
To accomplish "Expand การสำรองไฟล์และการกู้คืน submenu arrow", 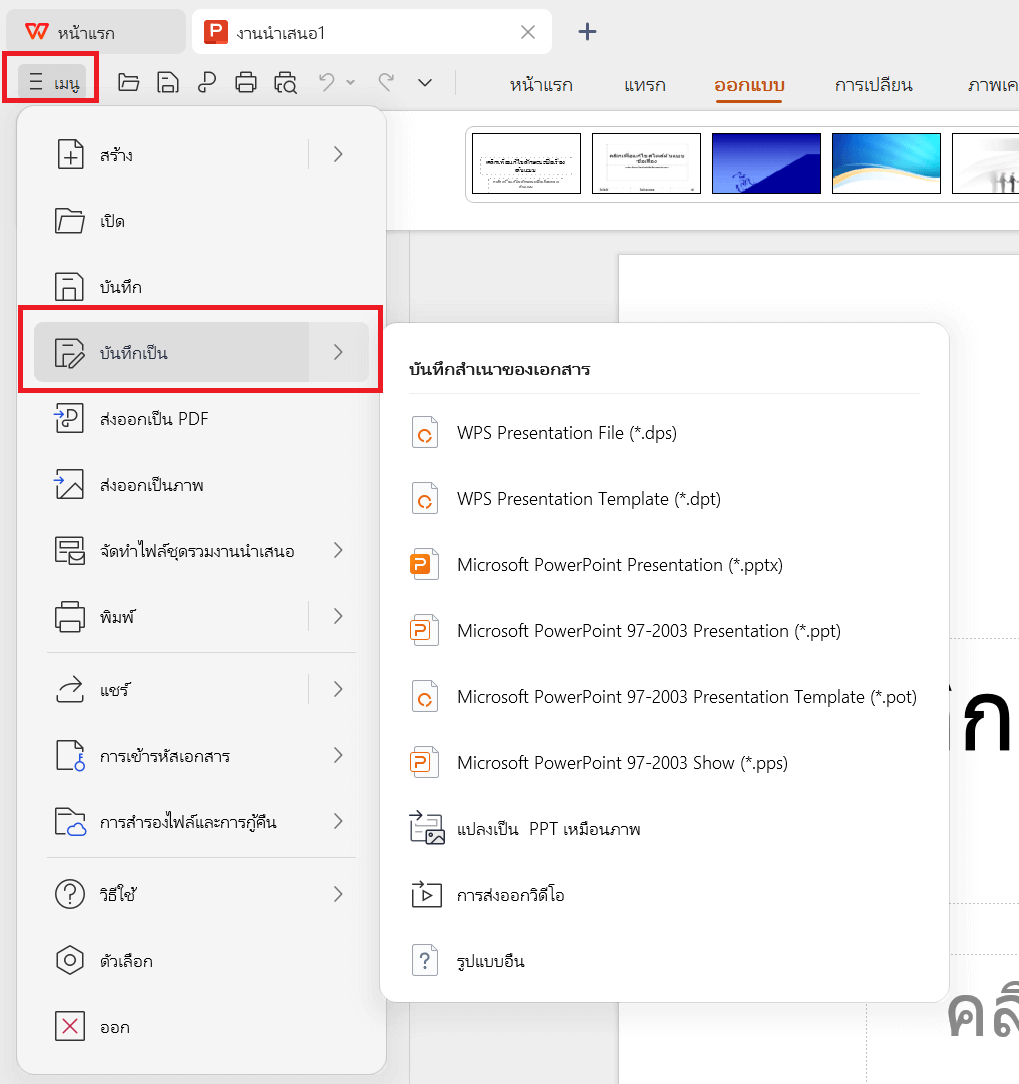I will click(338, 821).
